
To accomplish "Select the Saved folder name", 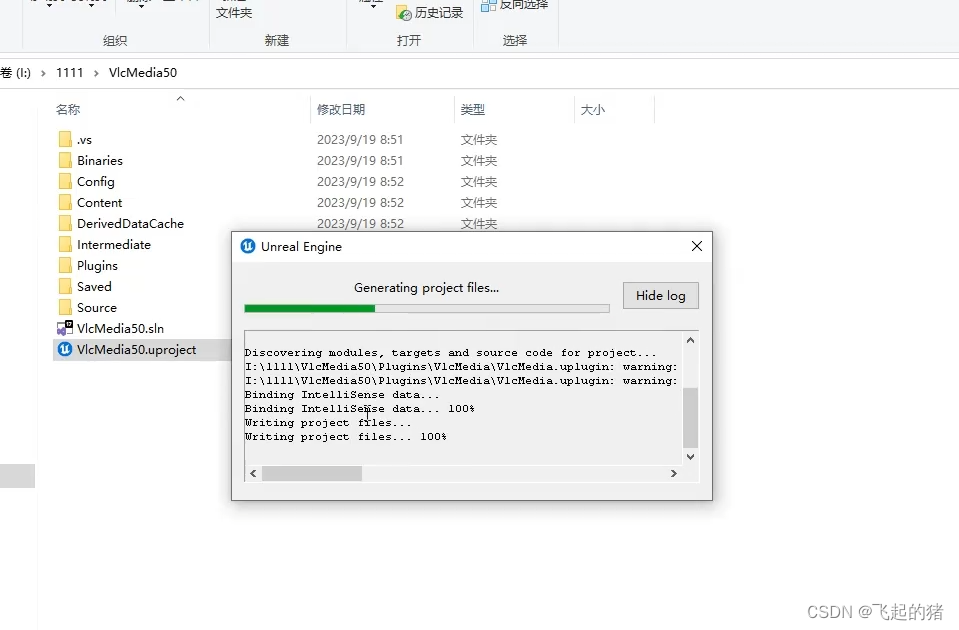I will point(94,286).
